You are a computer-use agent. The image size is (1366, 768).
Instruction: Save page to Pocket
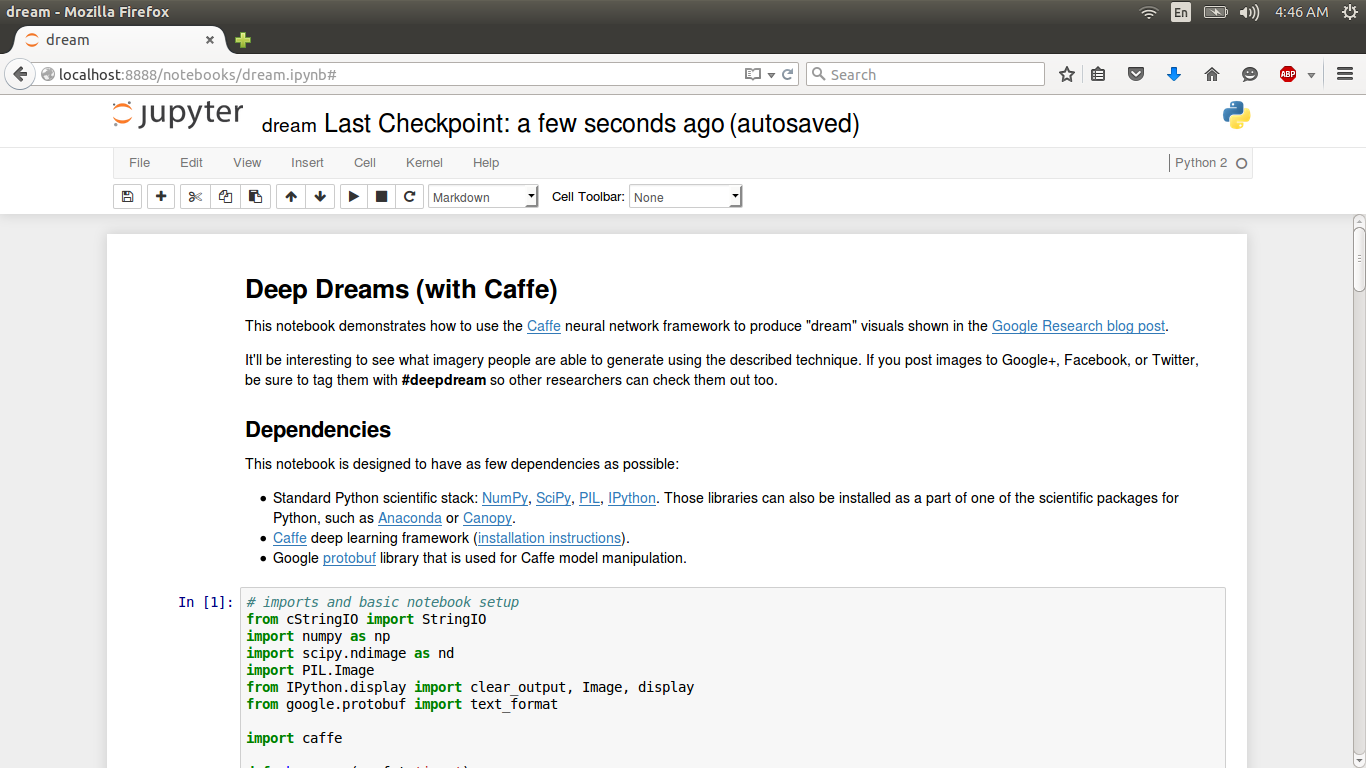[1136, 74]
